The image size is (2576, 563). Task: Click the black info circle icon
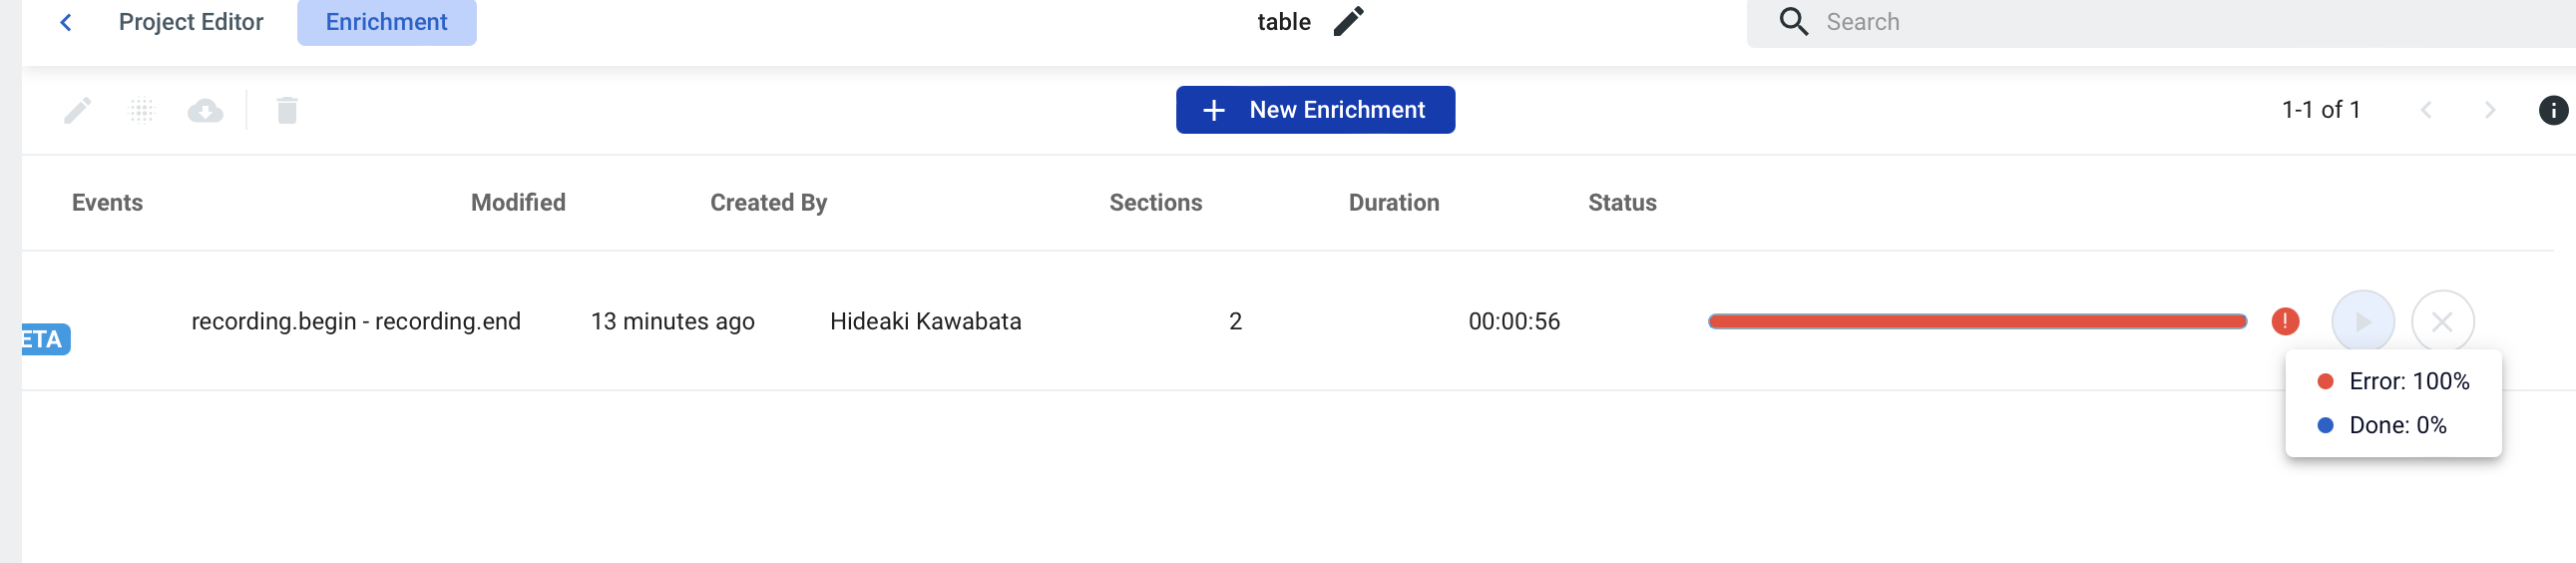(2552, 110)
